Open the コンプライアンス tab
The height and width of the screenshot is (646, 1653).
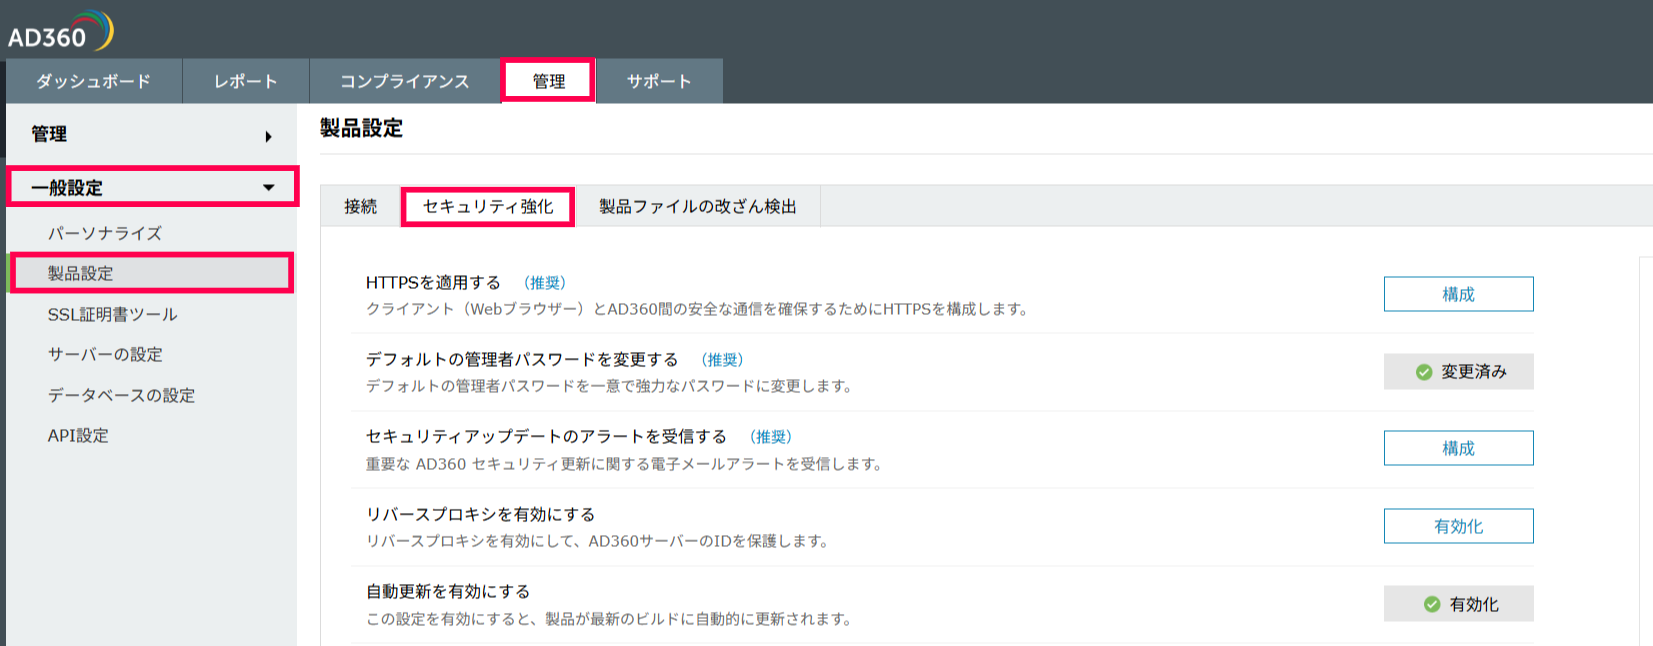tap(405, 81)
